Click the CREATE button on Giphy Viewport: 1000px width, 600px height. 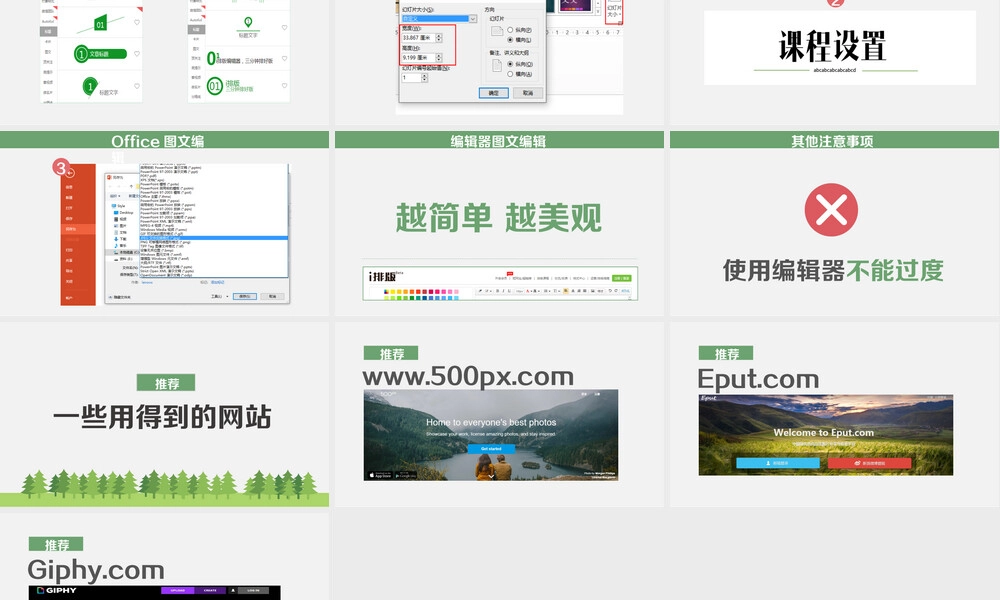(x=210, y=590)
